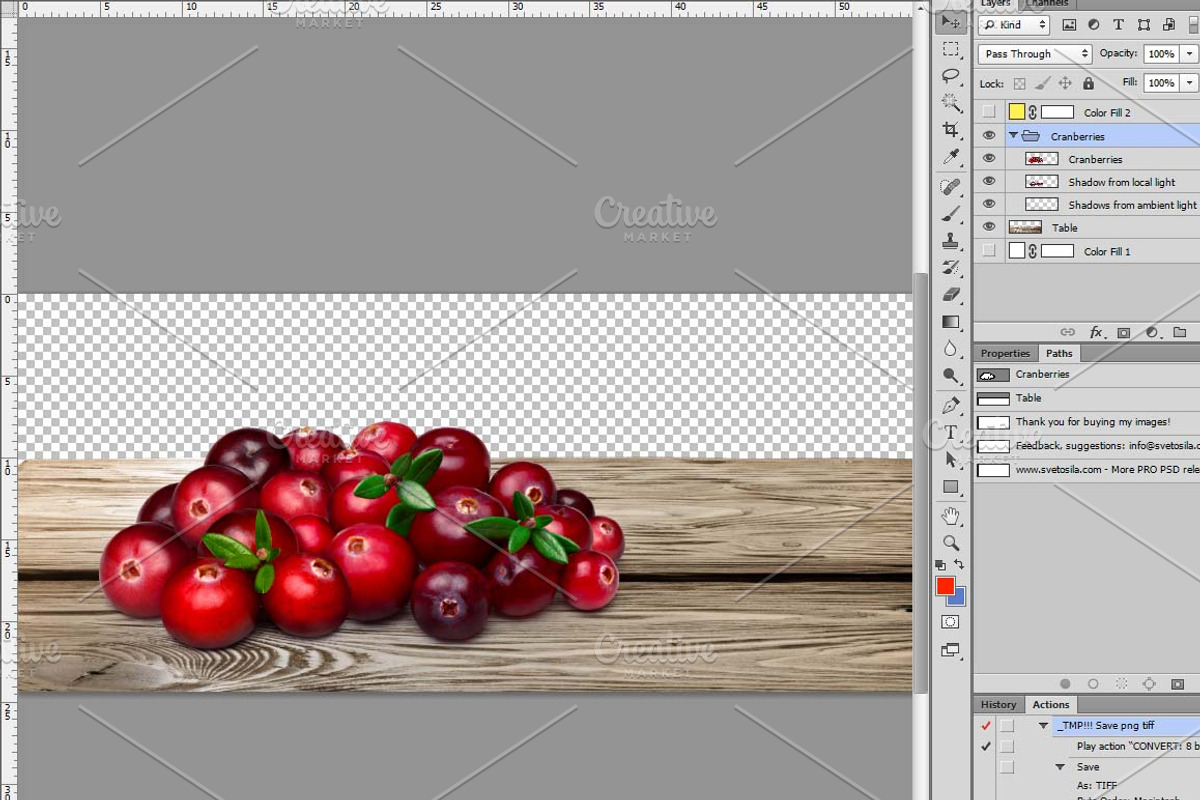Change screen mode
The image size is (1200, 800).
click(x=951, y=650)
